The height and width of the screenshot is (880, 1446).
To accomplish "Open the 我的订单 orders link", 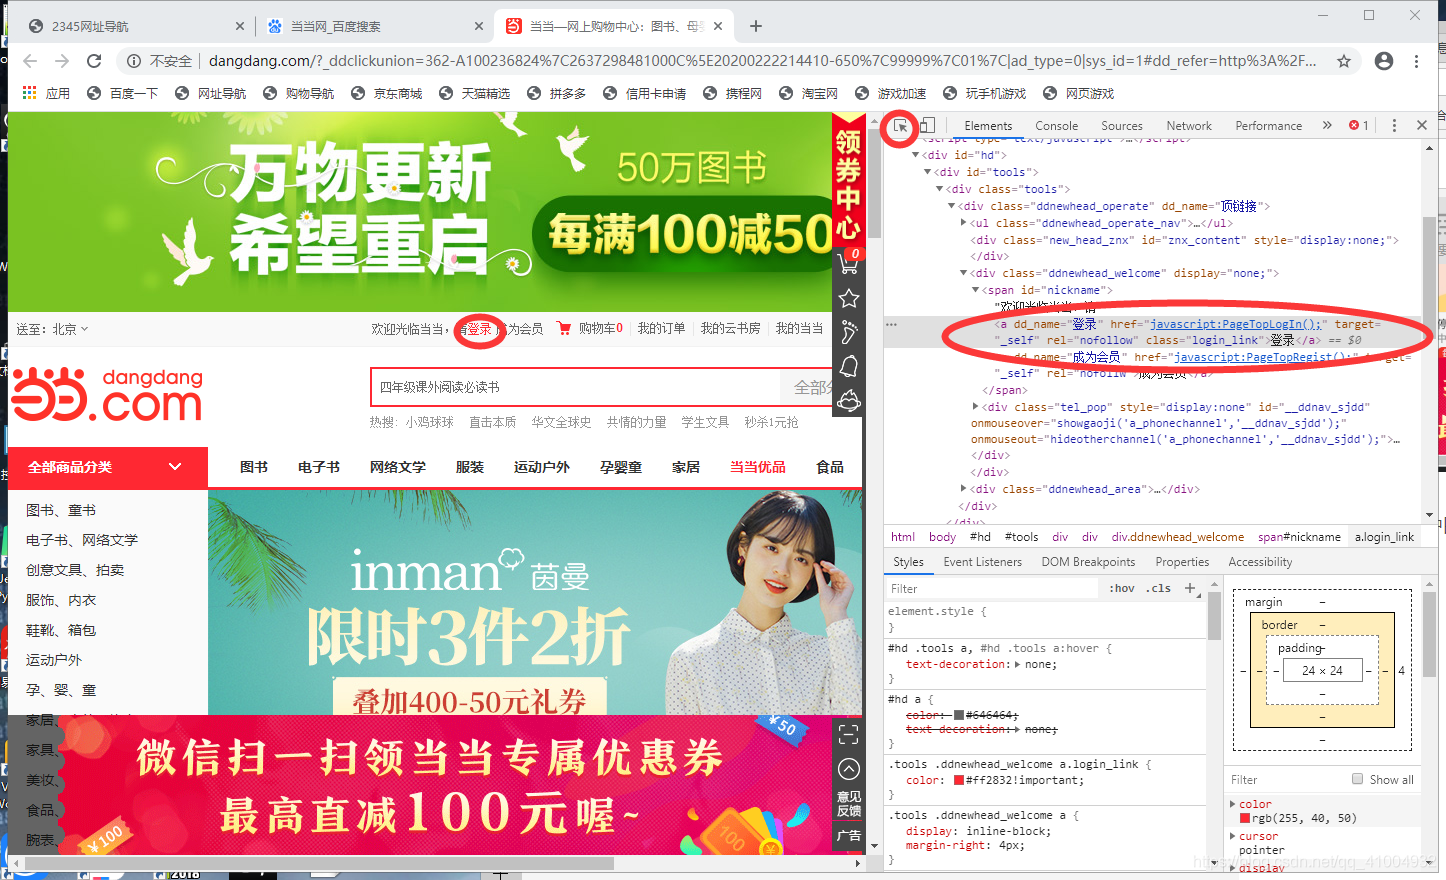I will click(662, 328).
